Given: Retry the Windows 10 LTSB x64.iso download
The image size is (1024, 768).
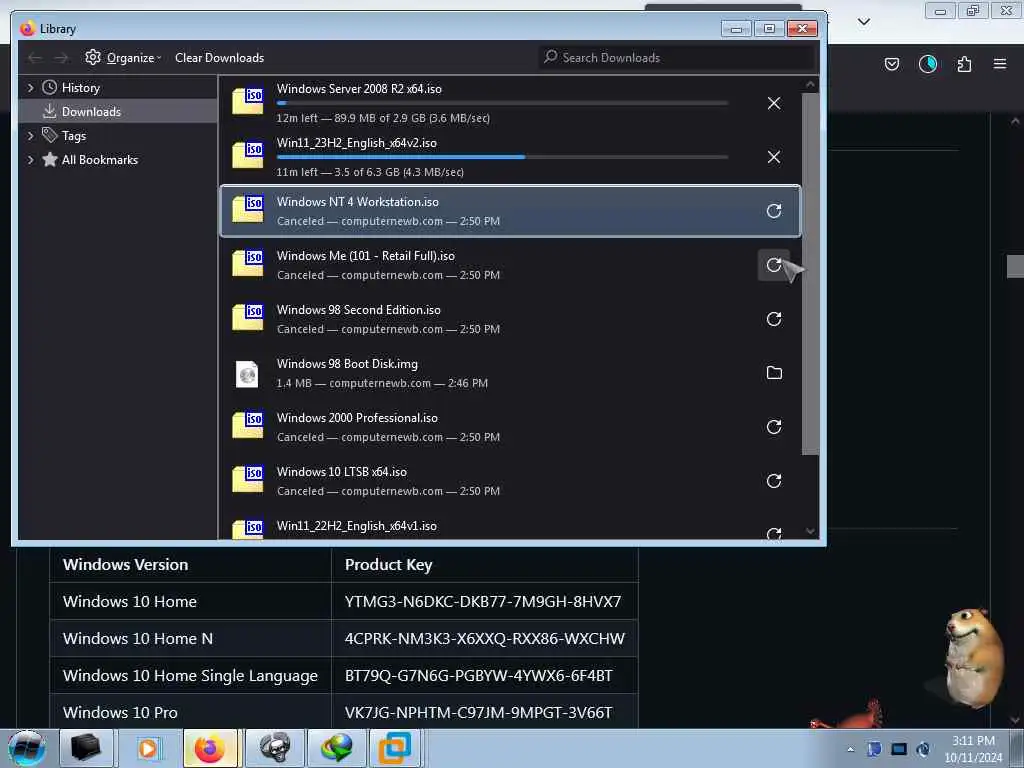Looking at the screenshot, I should tap(773, 481).
